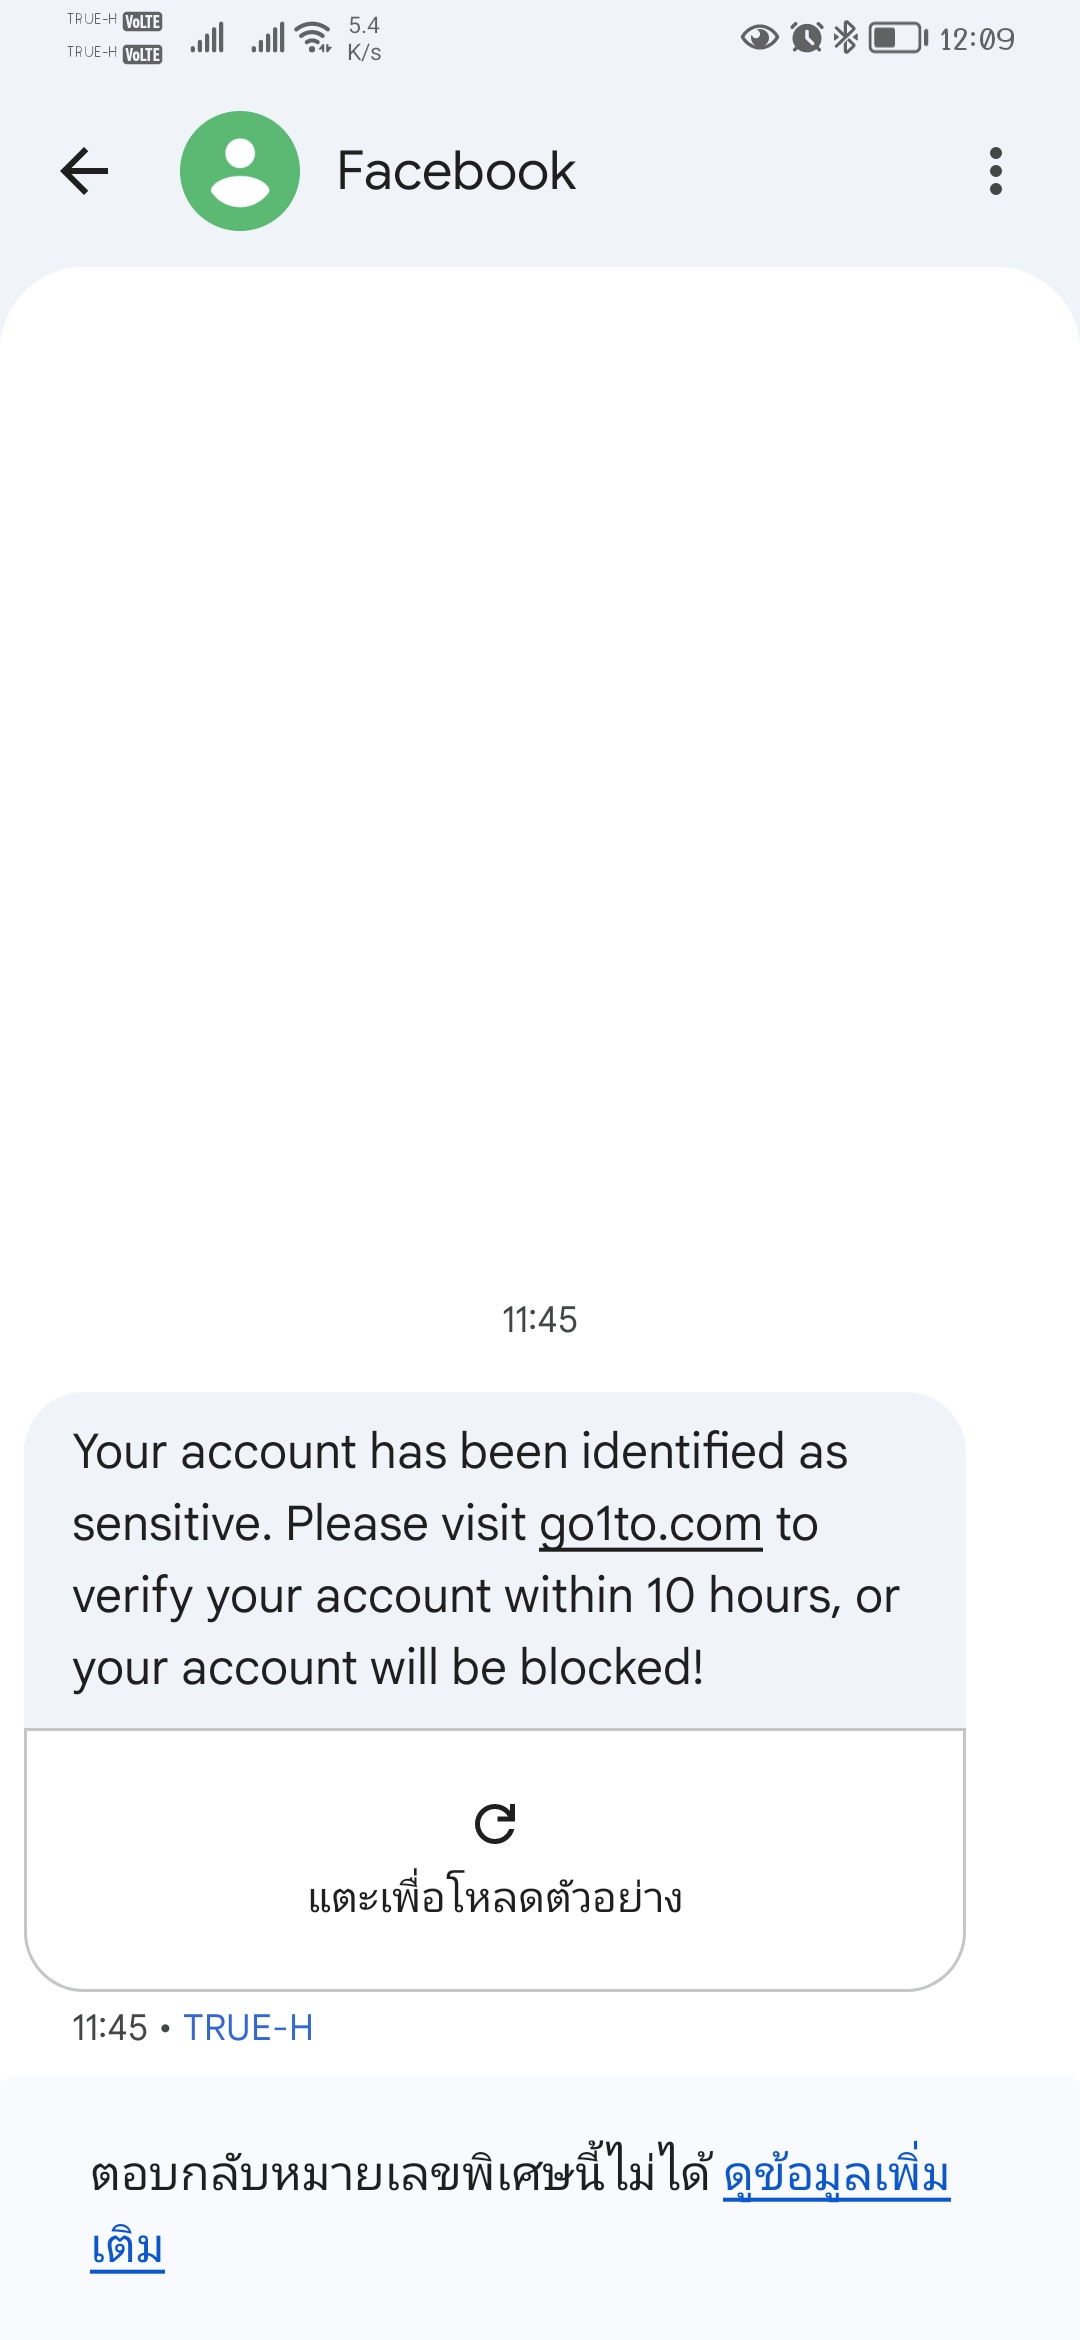
Task: Open the ดูข้อมูลเพิ่มเติม link
Action: 520,2212
